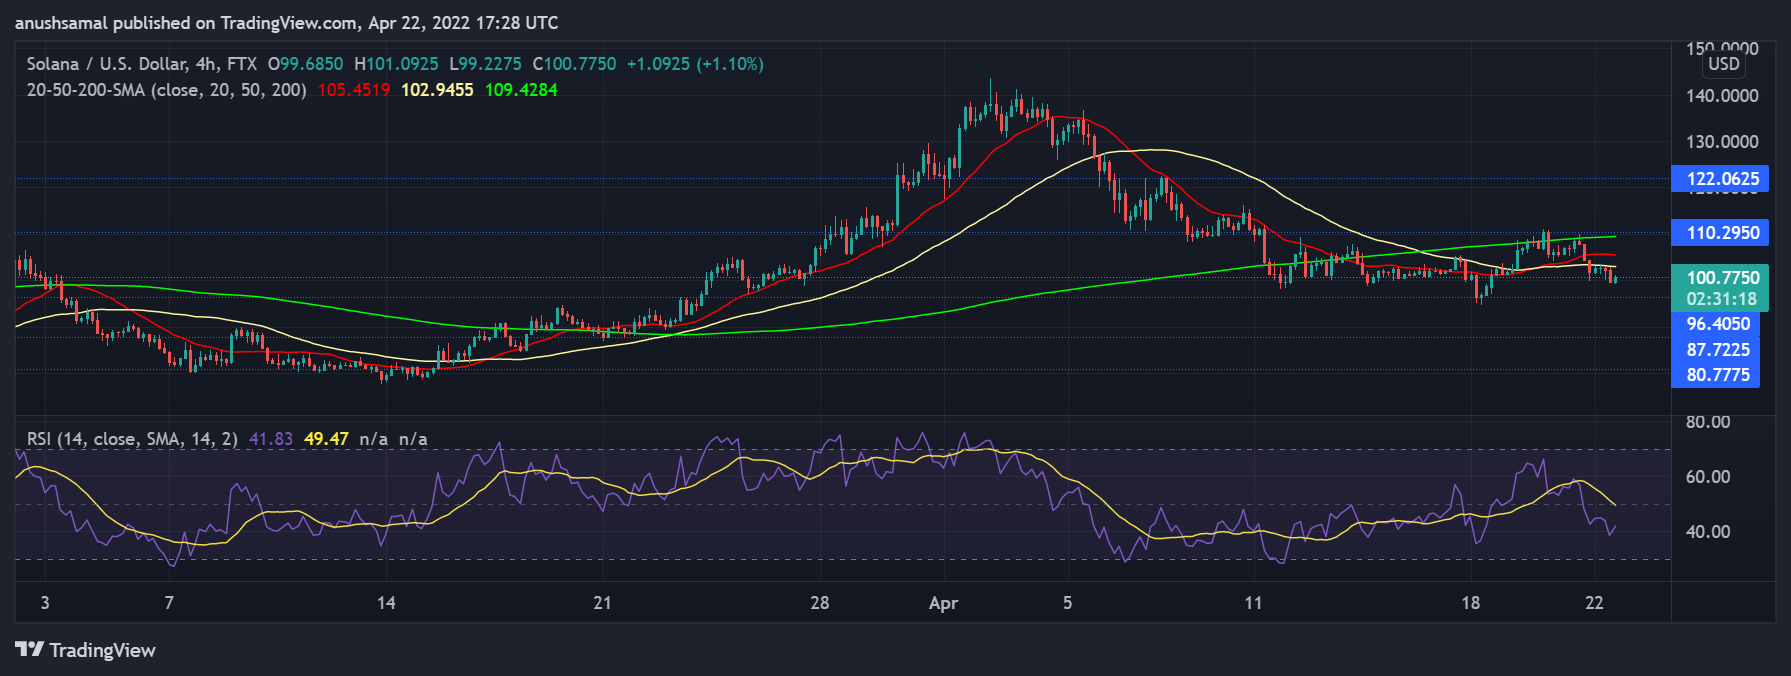The image size is (1791, 676).
Task: Select the 20-50-200-SMA indicator legend
Action: click(x=166, y=90)
